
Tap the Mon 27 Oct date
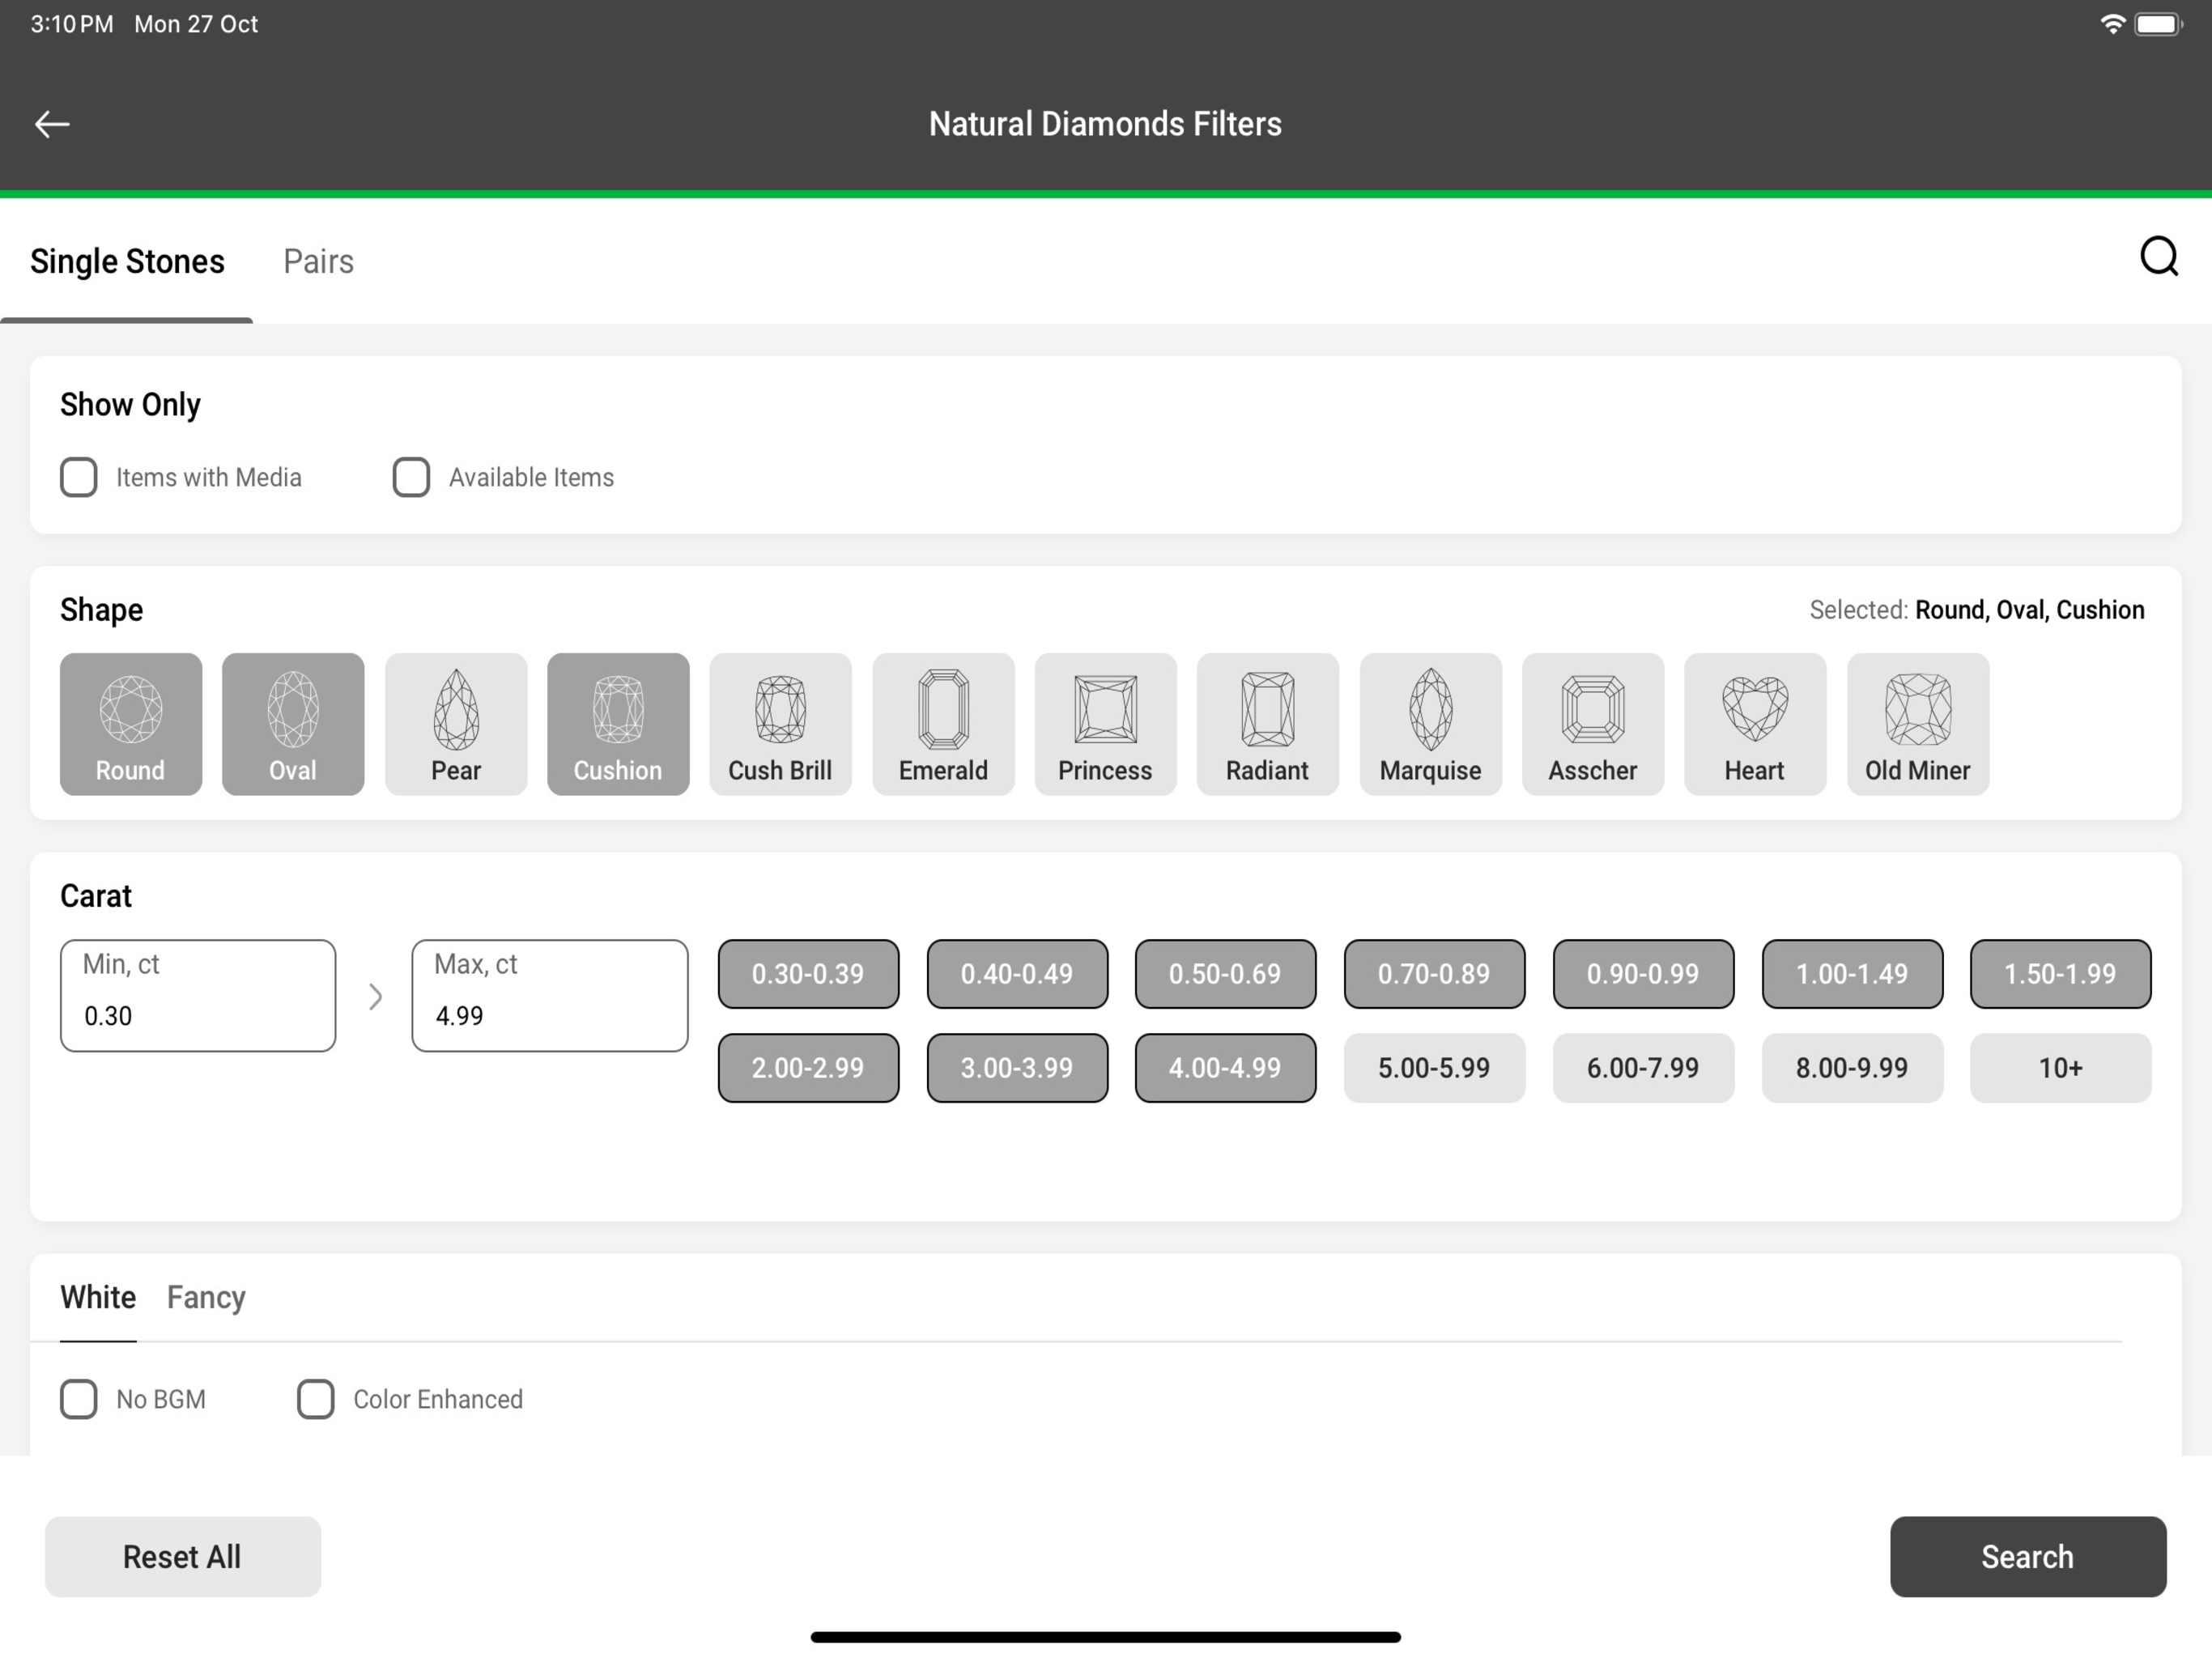pos(196,24)
